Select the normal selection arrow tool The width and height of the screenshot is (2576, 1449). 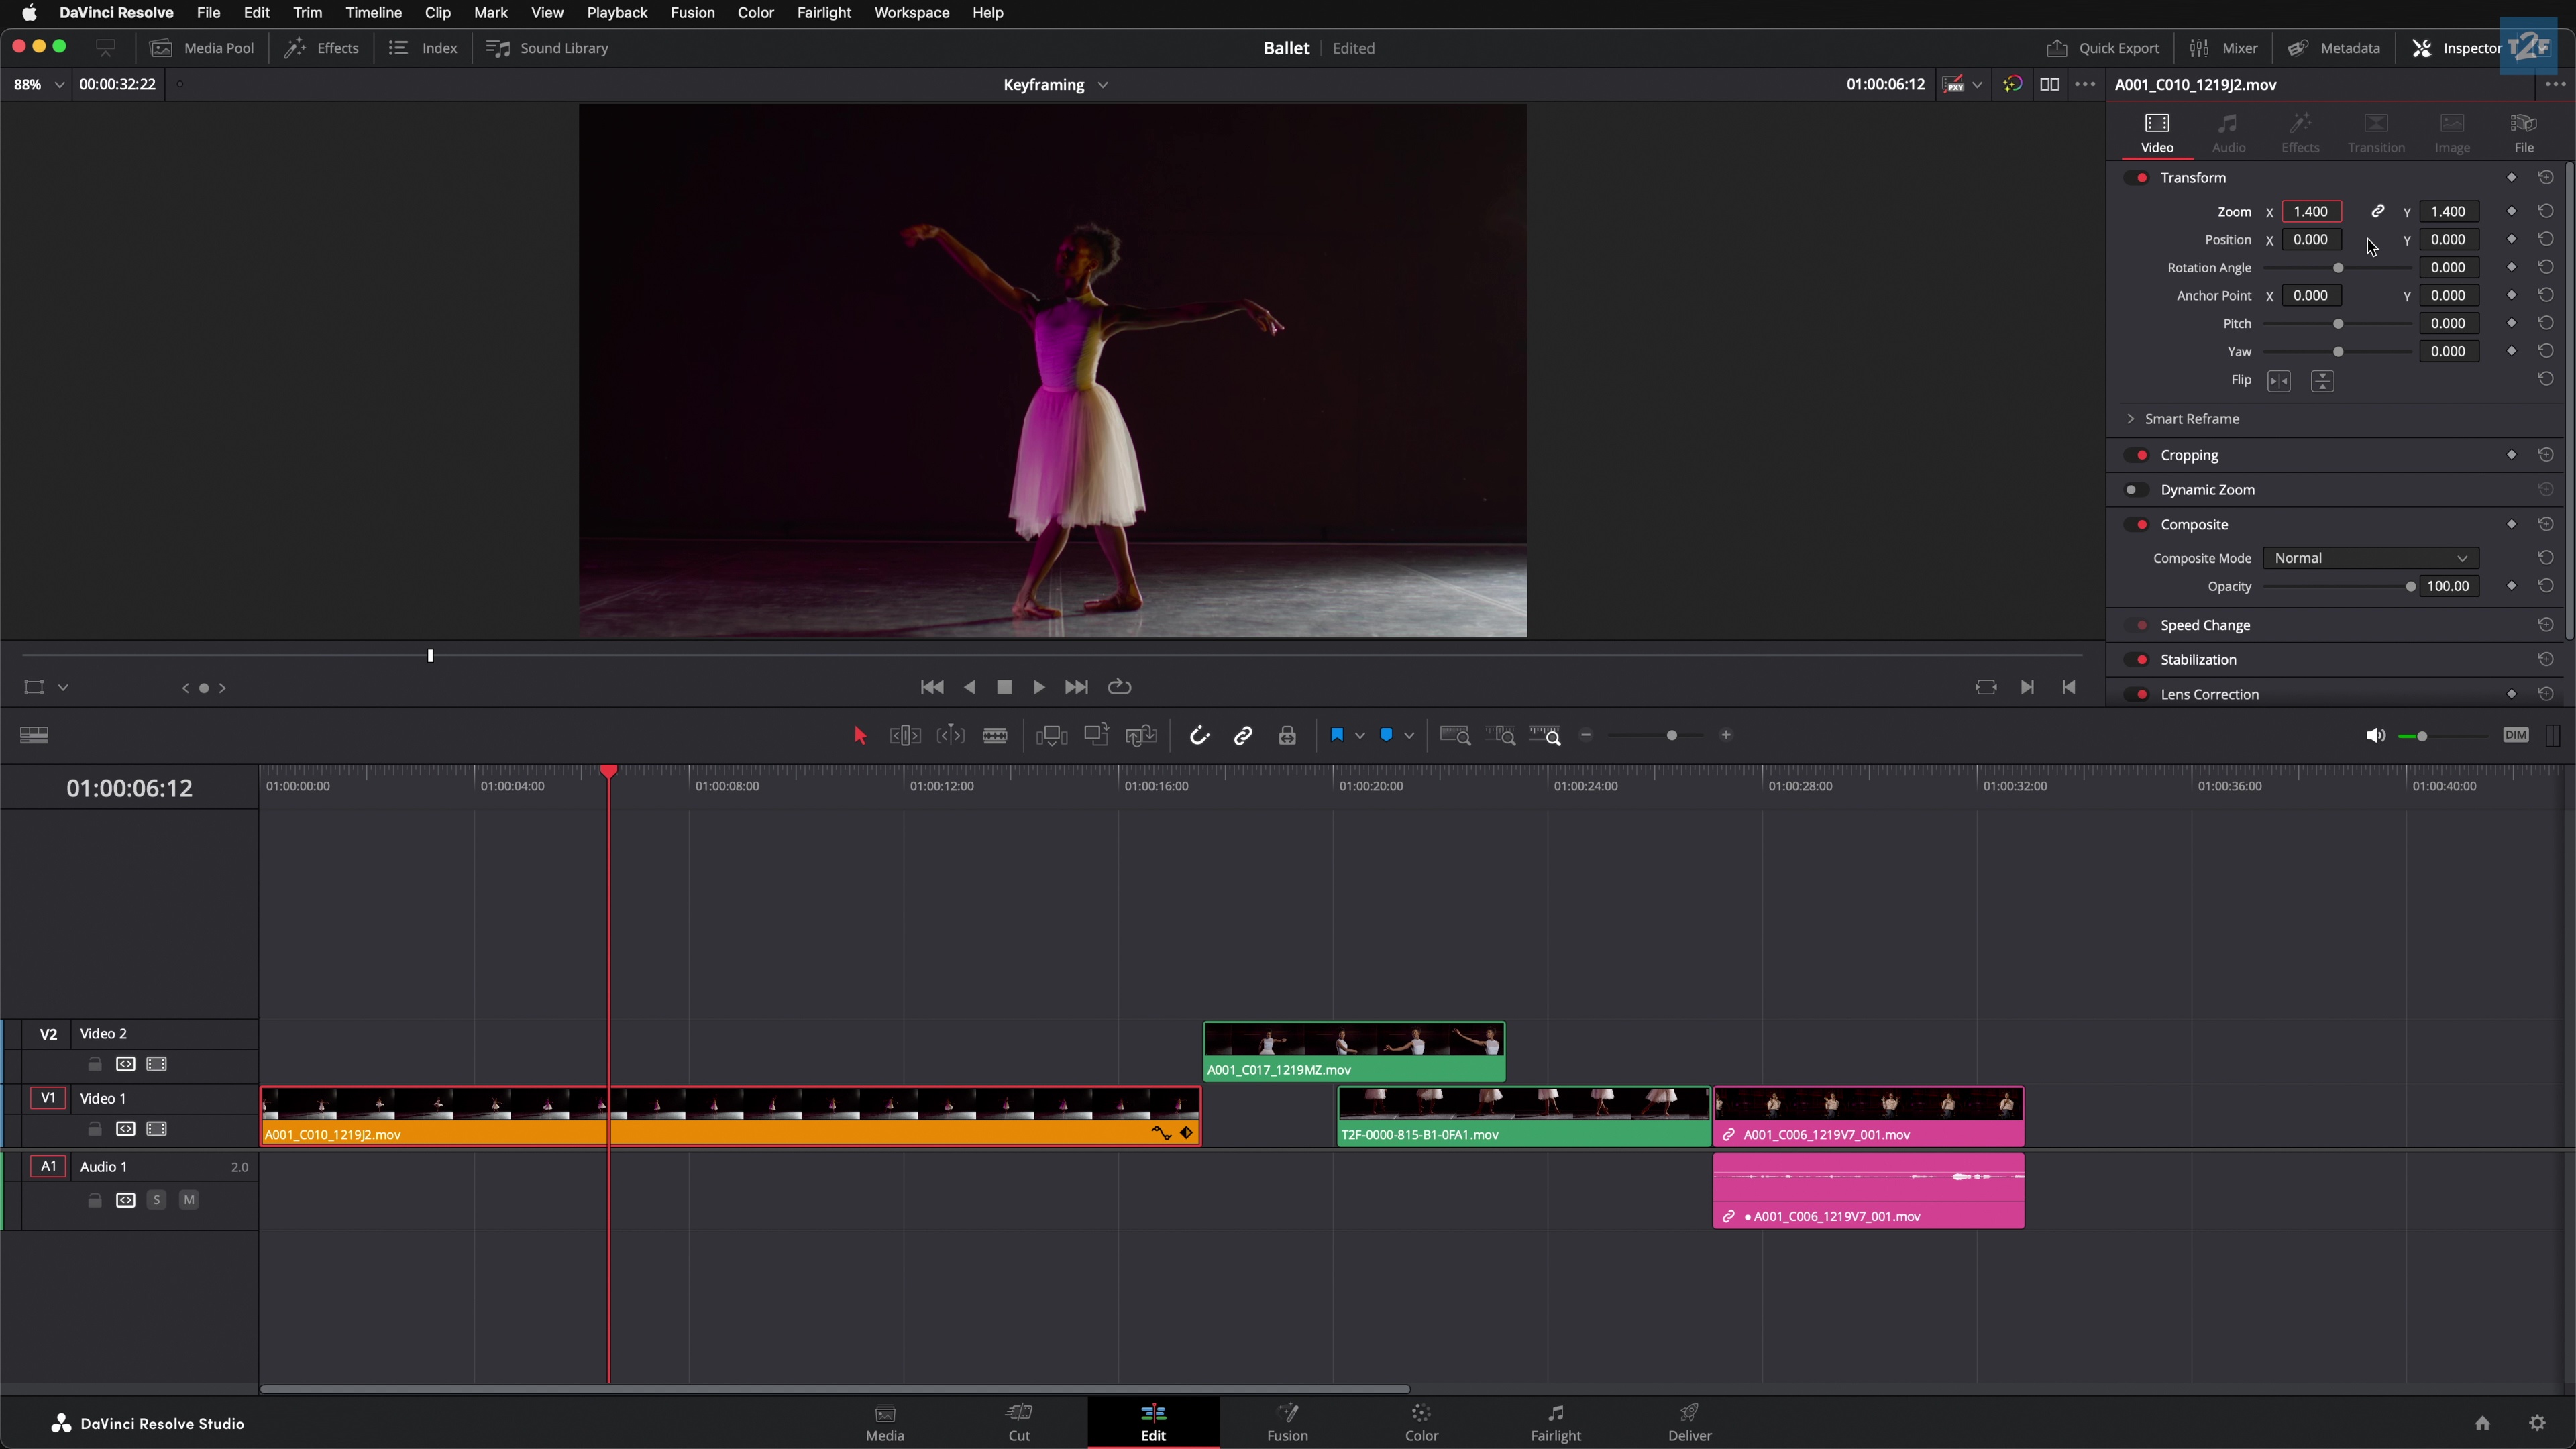[x=860, y=735]
